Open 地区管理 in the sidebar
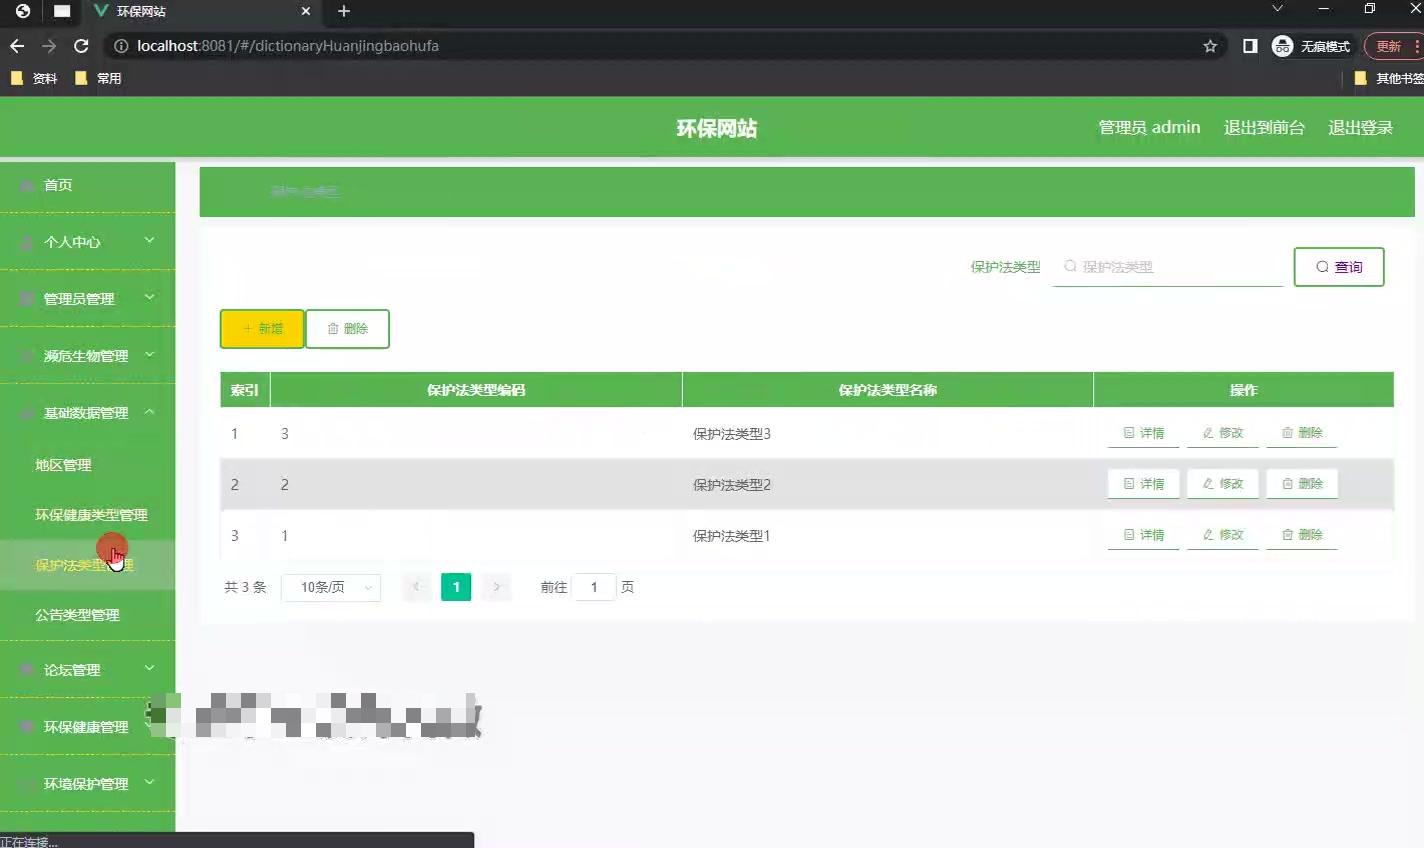Image resolution: width=1424 pixels, height=848 pixels. (87, 465)
